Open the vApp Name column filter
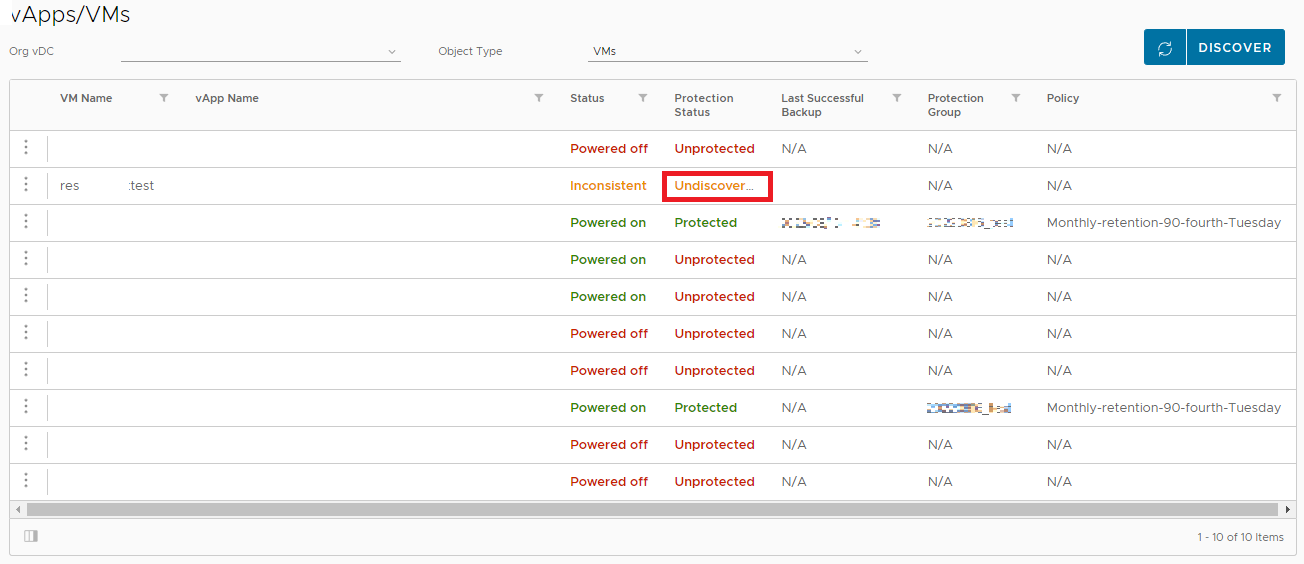Screen dimensions: 1304x564 coord(539,98)
